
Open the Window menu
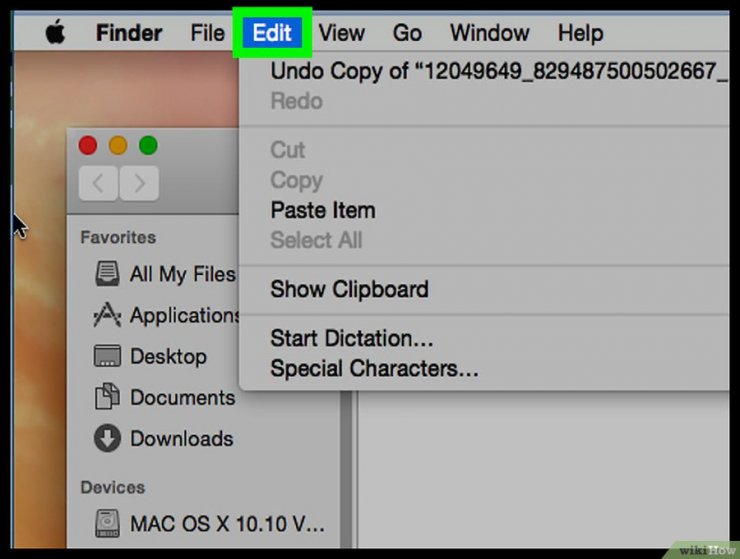click(x=489, y=33)
